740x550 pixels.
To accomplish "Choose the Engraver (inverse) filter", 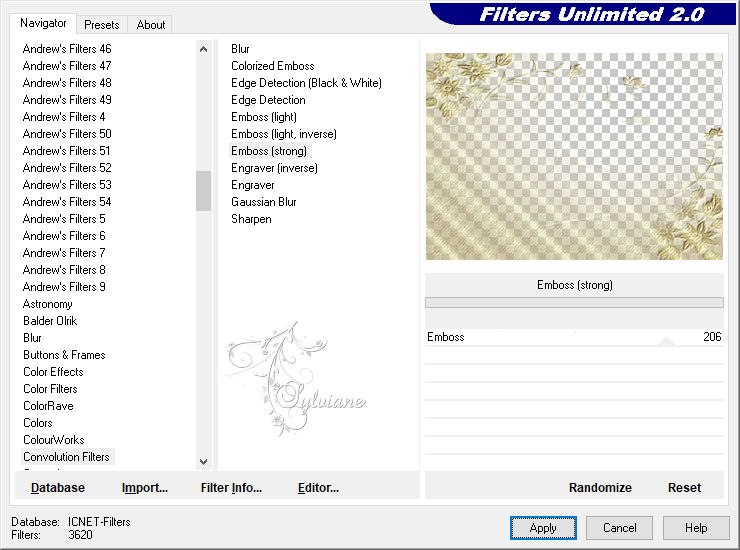I will [x=274, y=168].
